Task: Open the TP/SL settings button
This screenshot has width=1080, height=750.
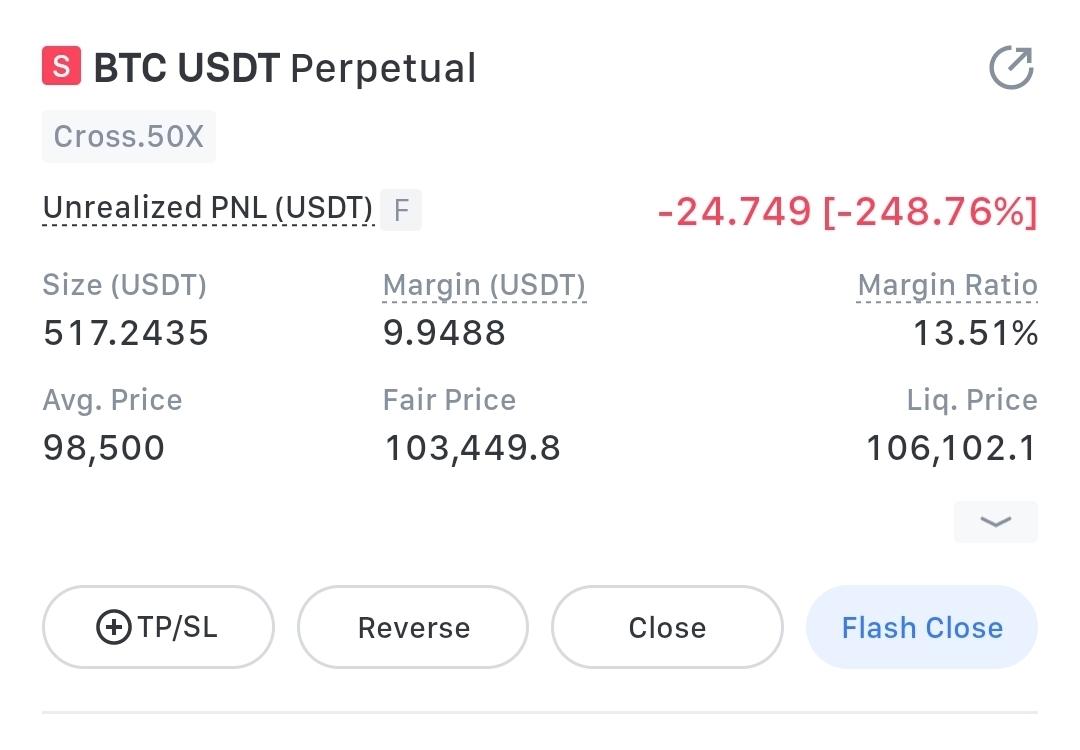Action: [x=158, y=627]
